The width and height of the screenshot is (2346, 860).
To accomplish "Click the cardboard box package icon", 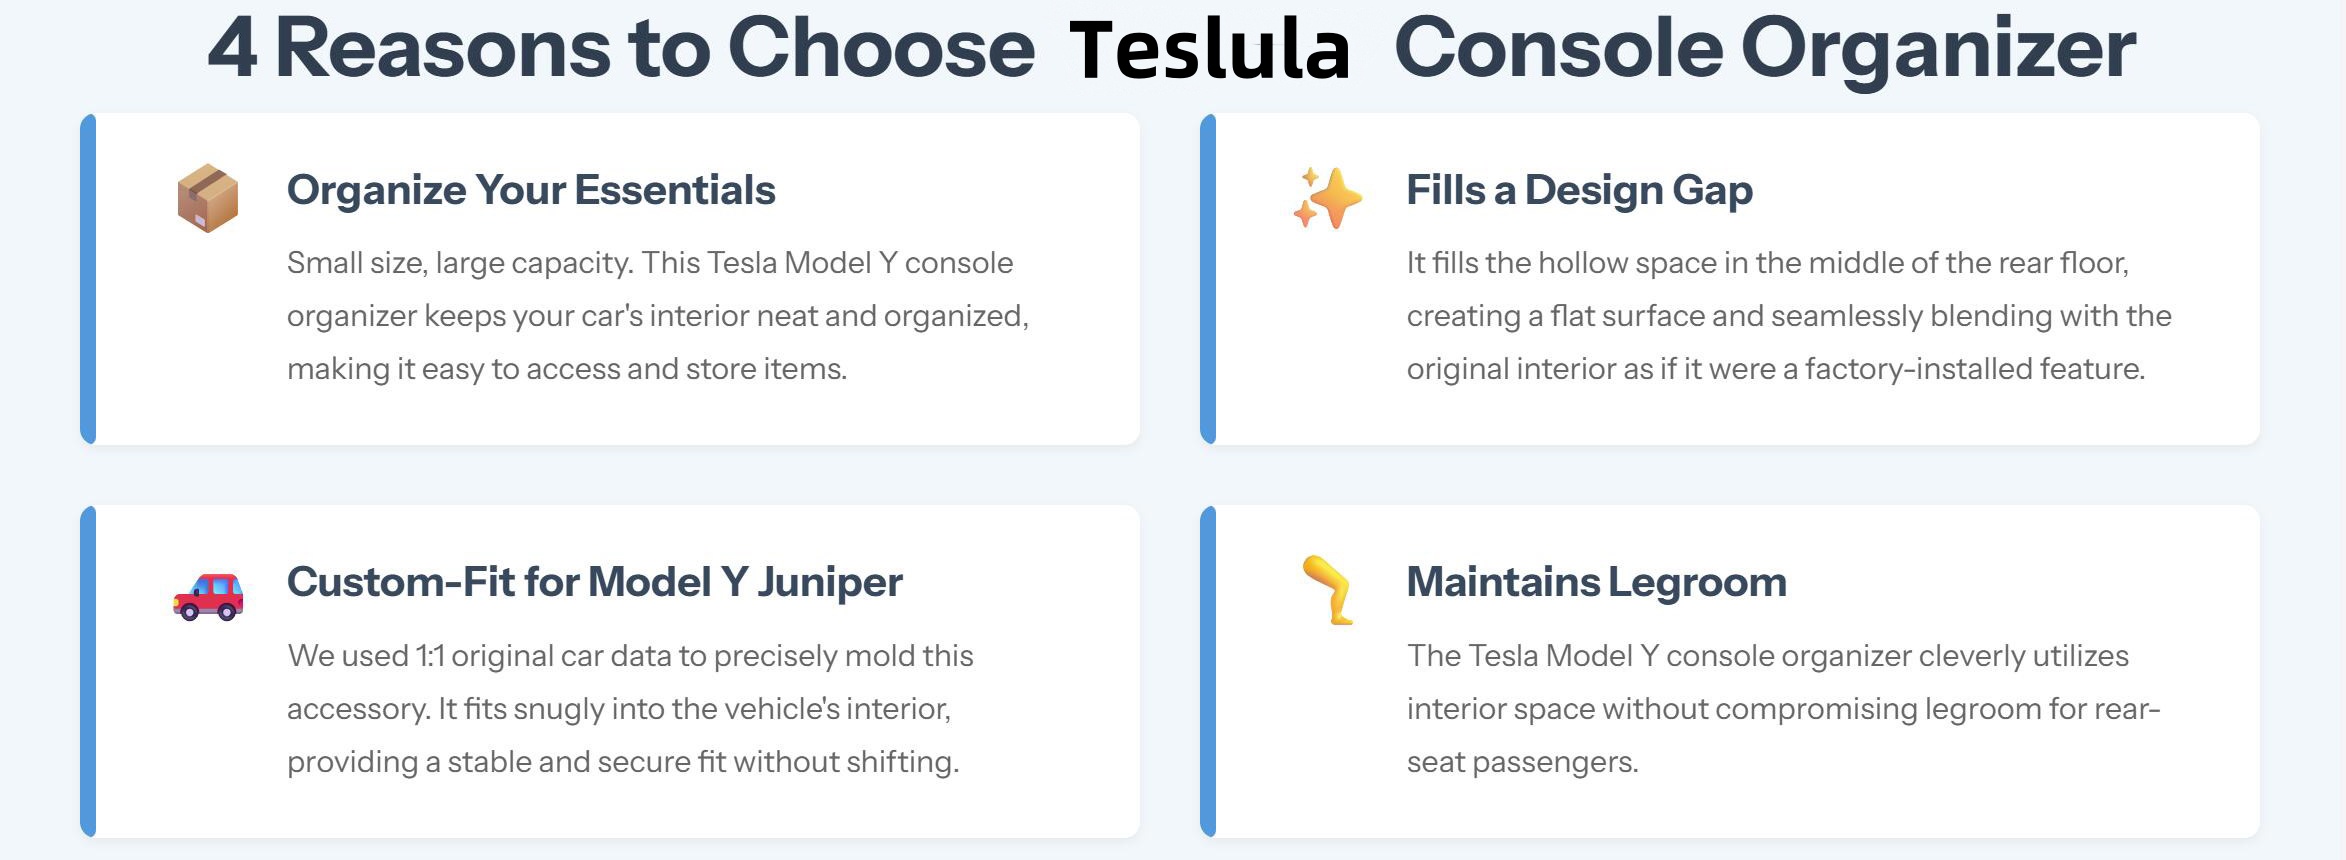I will [208, 198].
